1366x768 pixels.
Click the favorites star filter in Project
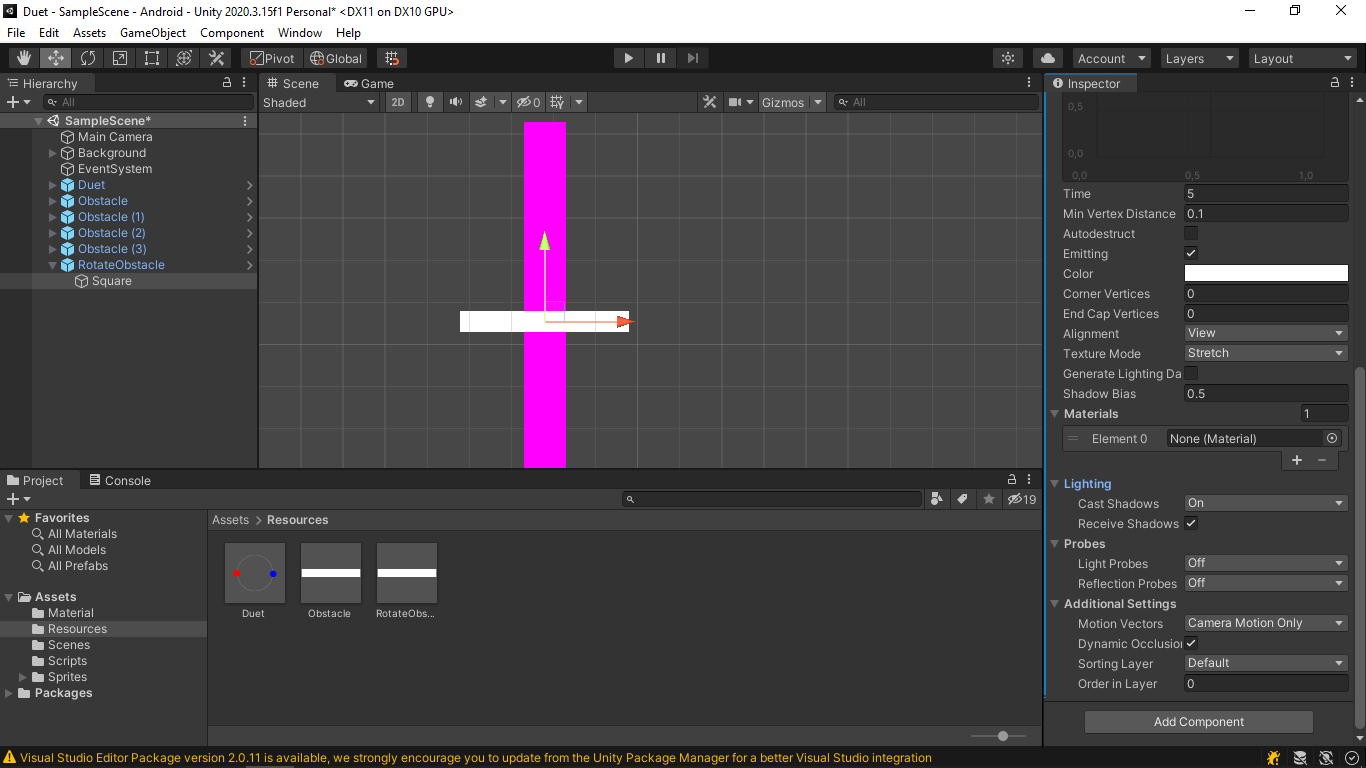[989, 498]
